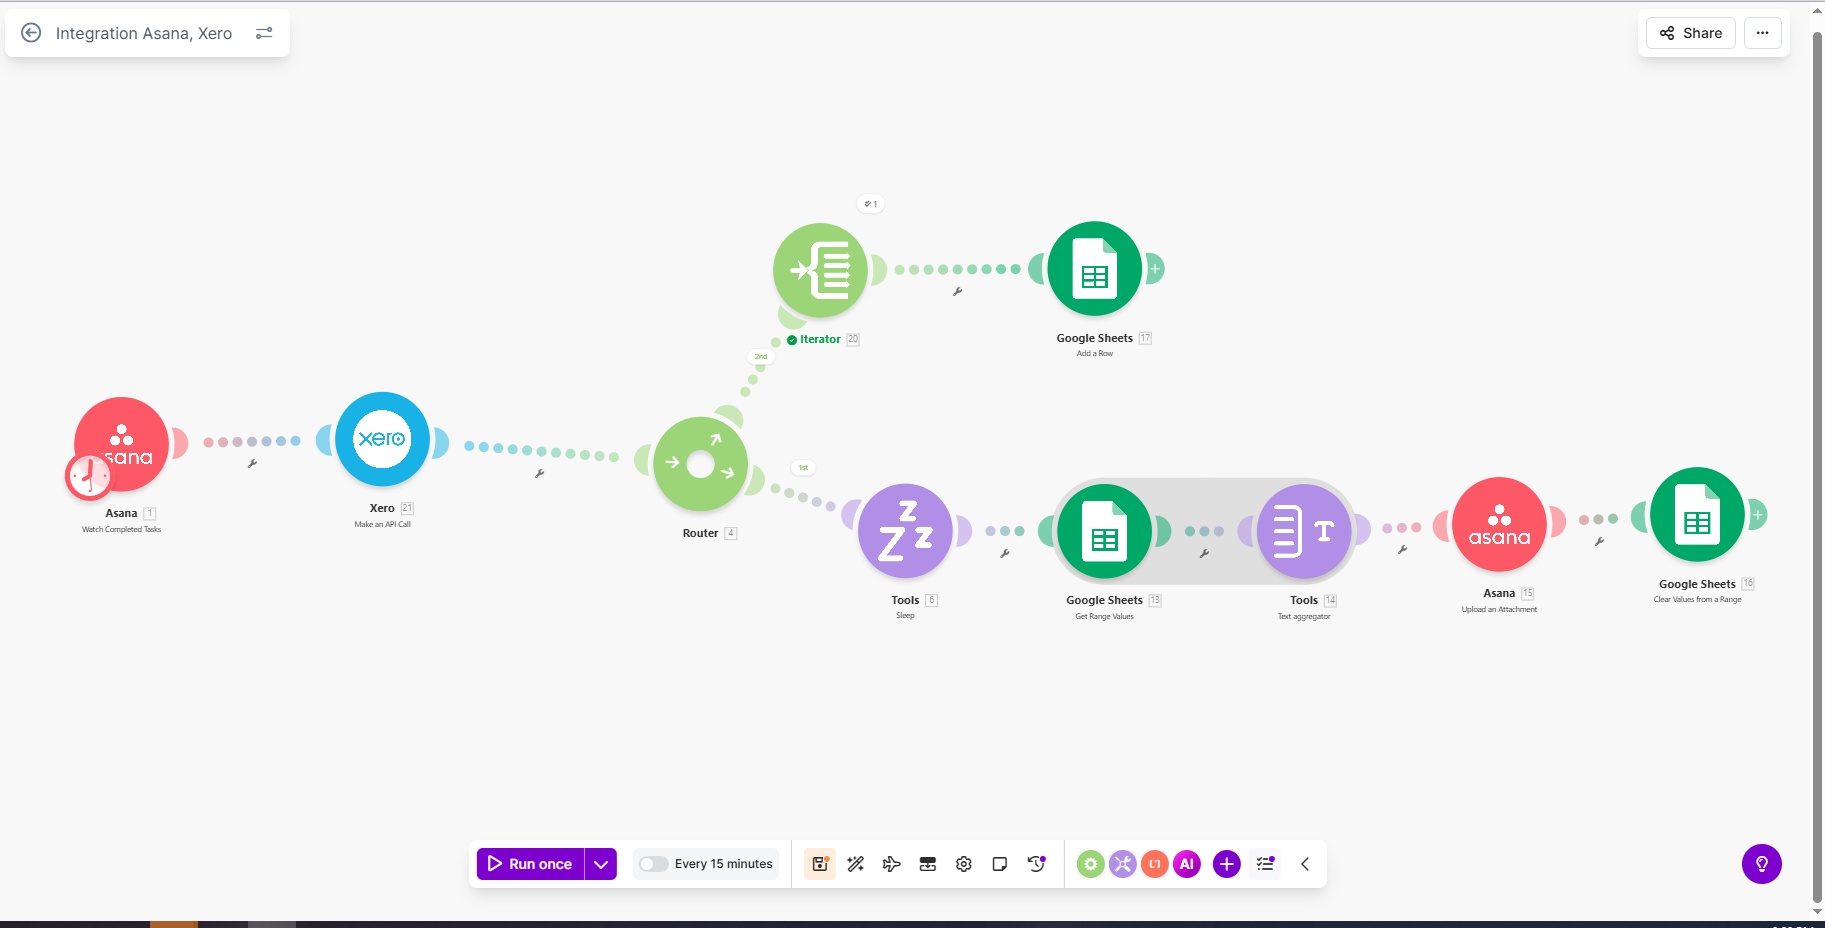The width and height of the screenshot is (1825, 928).
Task: Click filter wrench before the Text aggregator
Action: [1204, 553]
